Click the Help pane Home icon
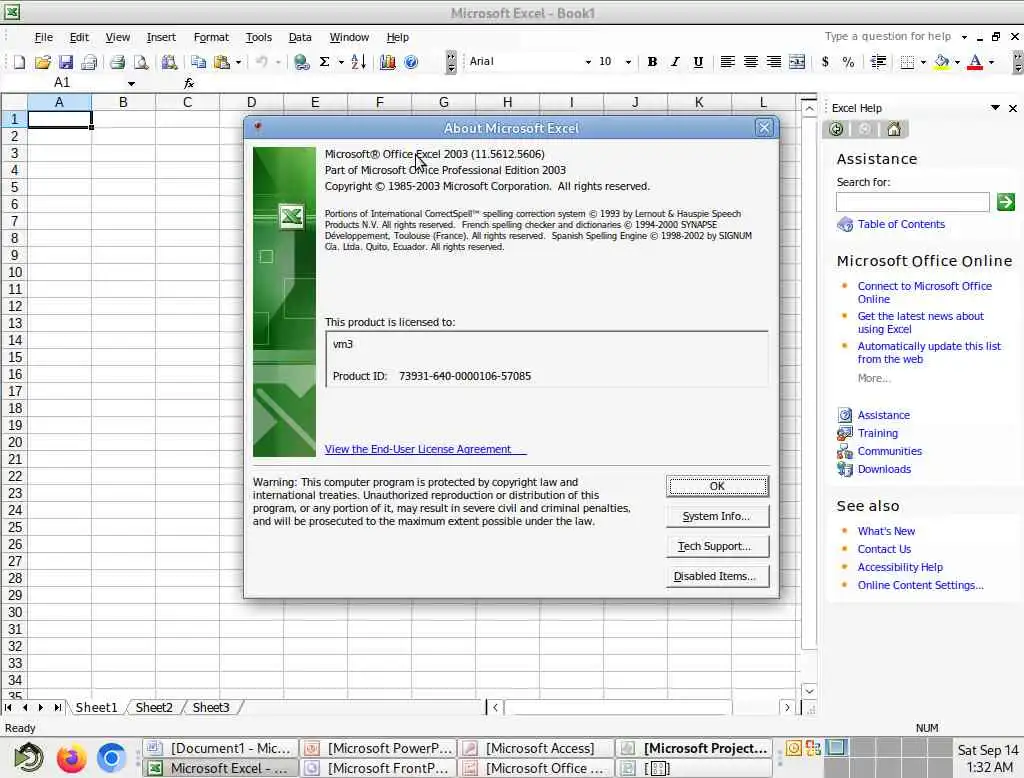The height and width of the screenshot is (778, 1024). click(893, 129)
